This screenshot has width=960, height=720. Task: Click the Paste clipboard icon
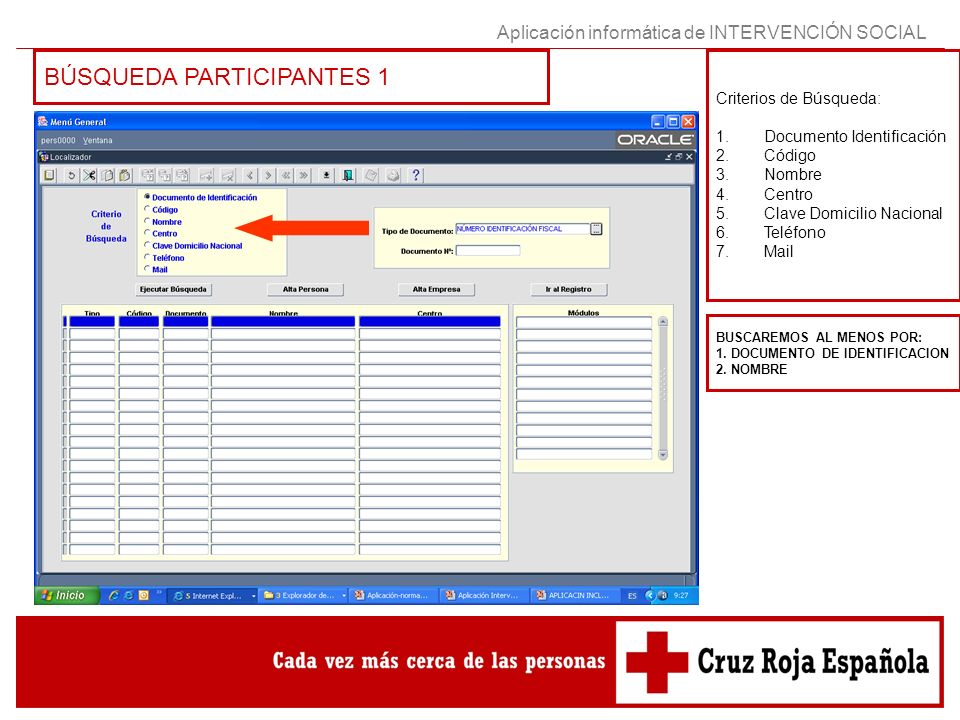pos(125,176)
